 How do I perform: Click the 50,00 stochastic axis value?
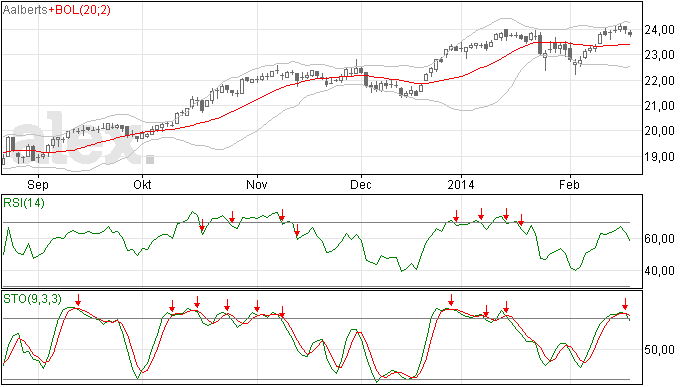point(659,350)
